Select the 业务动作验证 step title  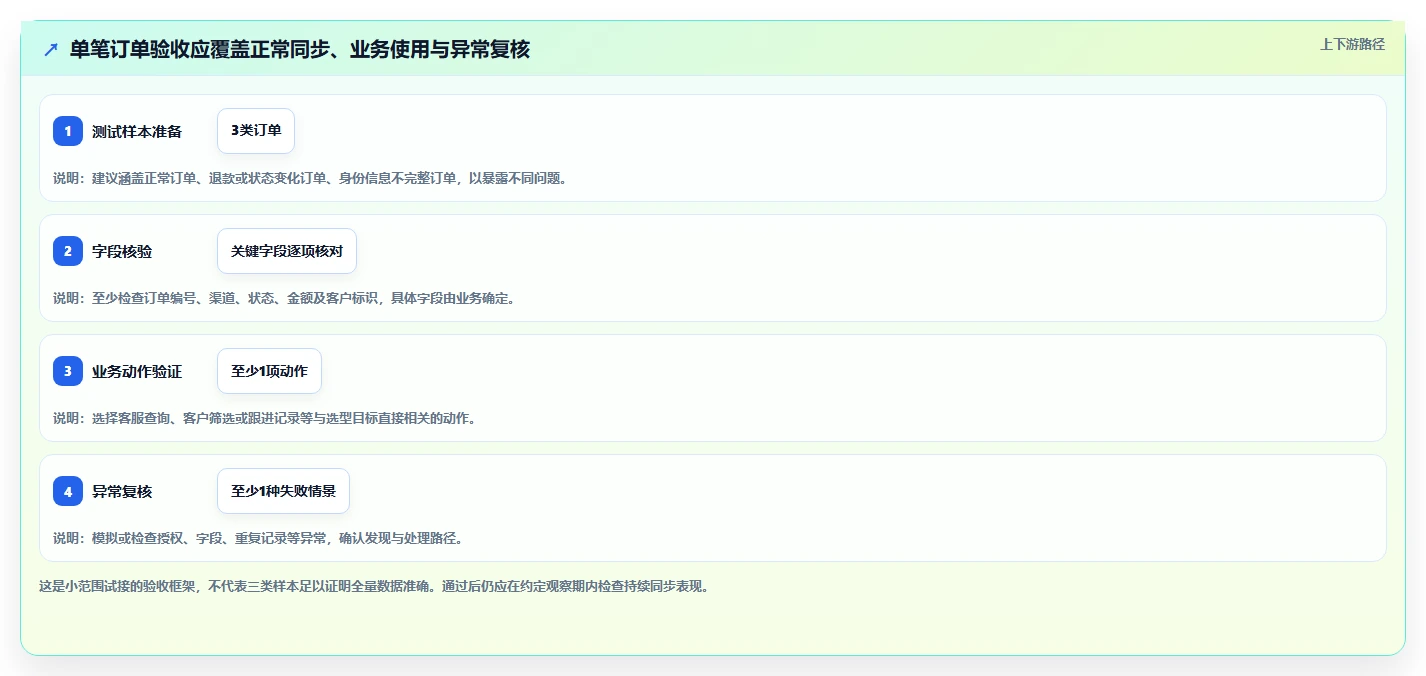click(x=137, y=371)
